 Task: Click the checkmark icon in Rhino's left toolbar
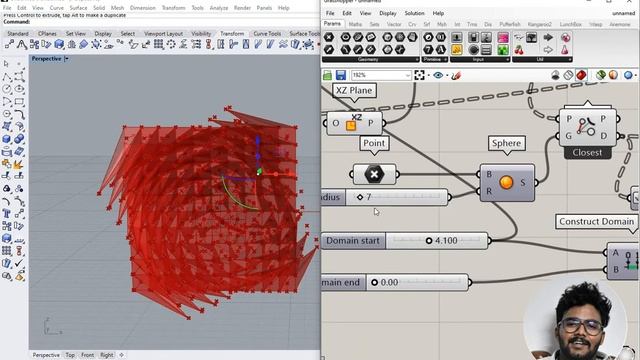tap(19, 263)
